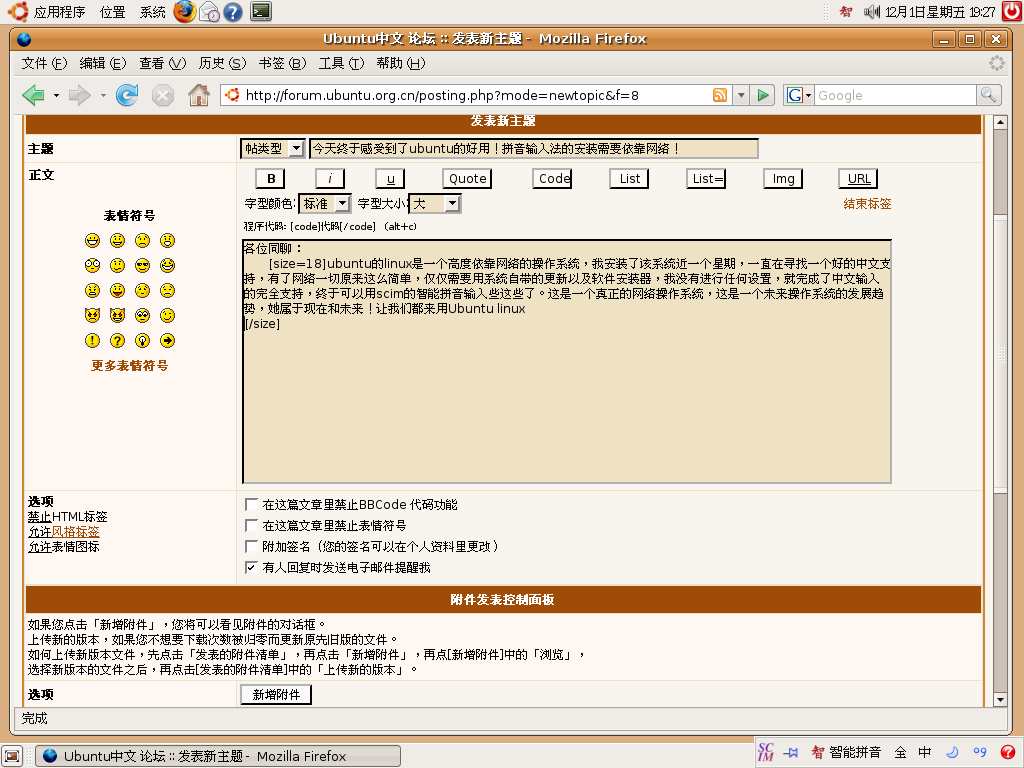Open the 更多表情符号 more emoticons link
Screen dimensions: 1024x768
click(129, 365)
